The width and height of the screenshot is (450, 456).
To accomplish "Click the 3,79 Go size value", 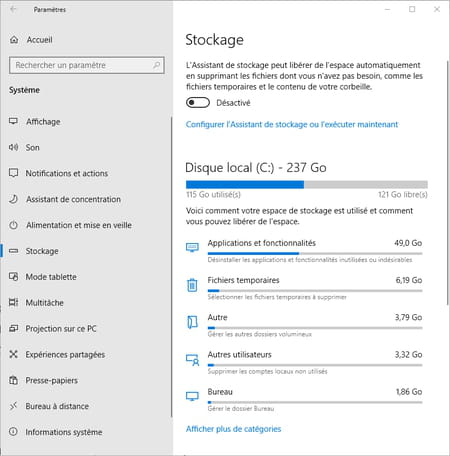I will click(x=408, y=317).
